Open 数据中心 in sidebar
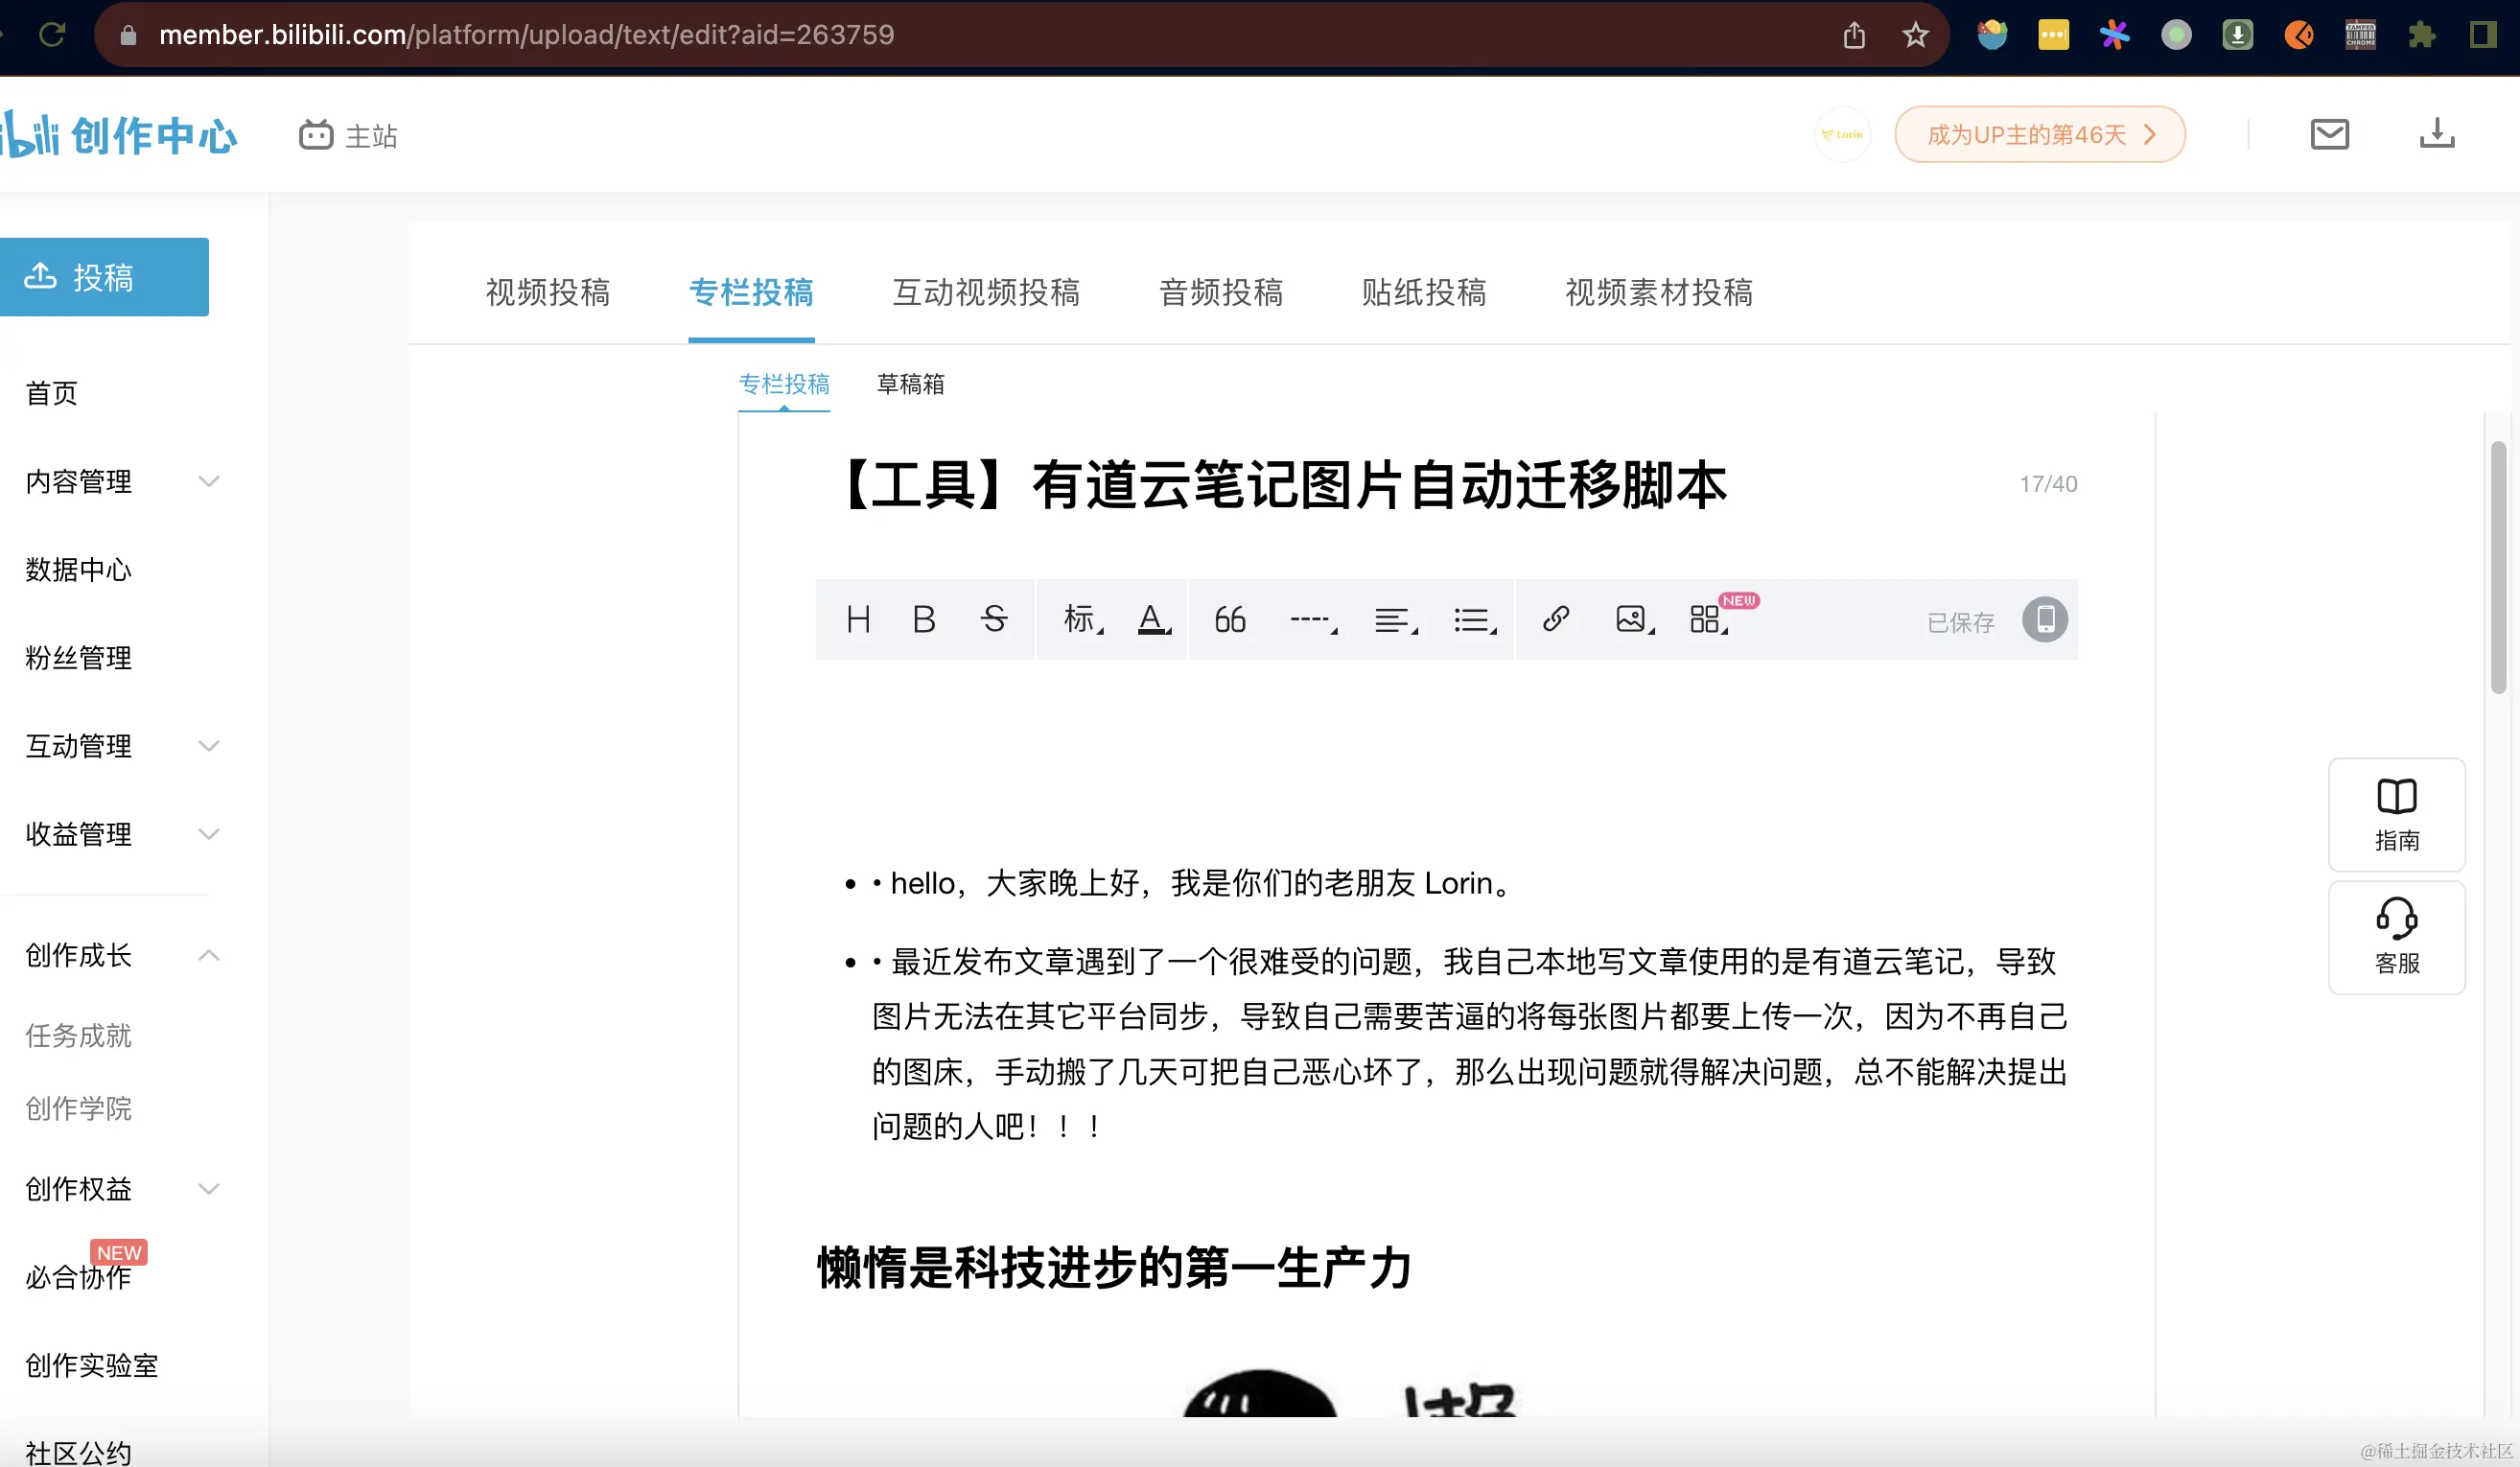This screenshot has width=2520, height=1467. click(78, 569)
